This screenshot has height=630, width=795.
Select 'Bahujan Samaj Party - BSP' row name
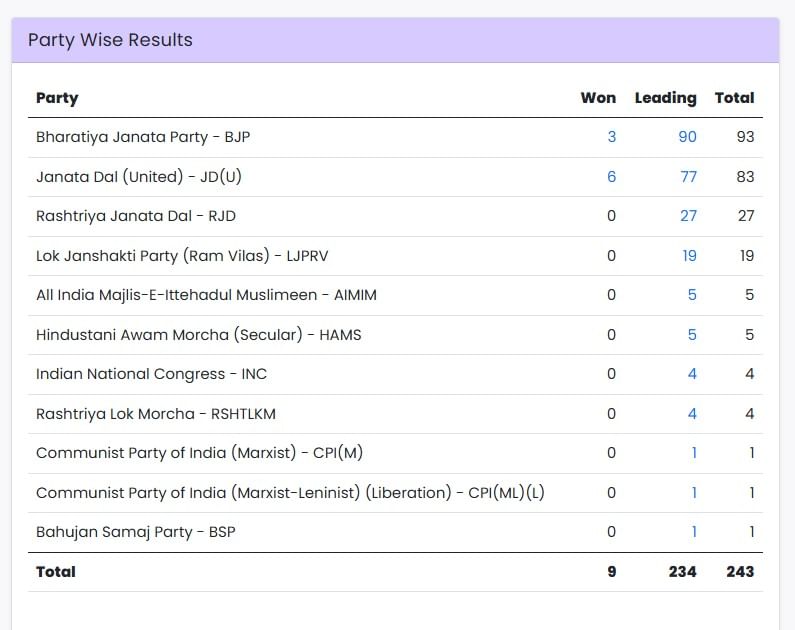[136, 532]
